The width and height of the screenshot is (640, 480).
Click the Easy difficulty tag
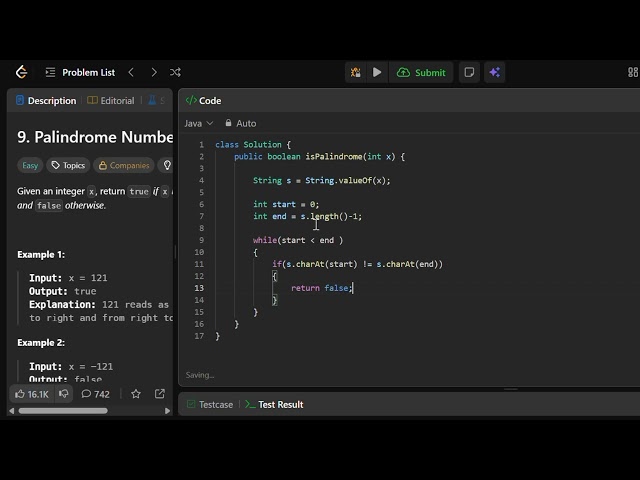(30, 165)
